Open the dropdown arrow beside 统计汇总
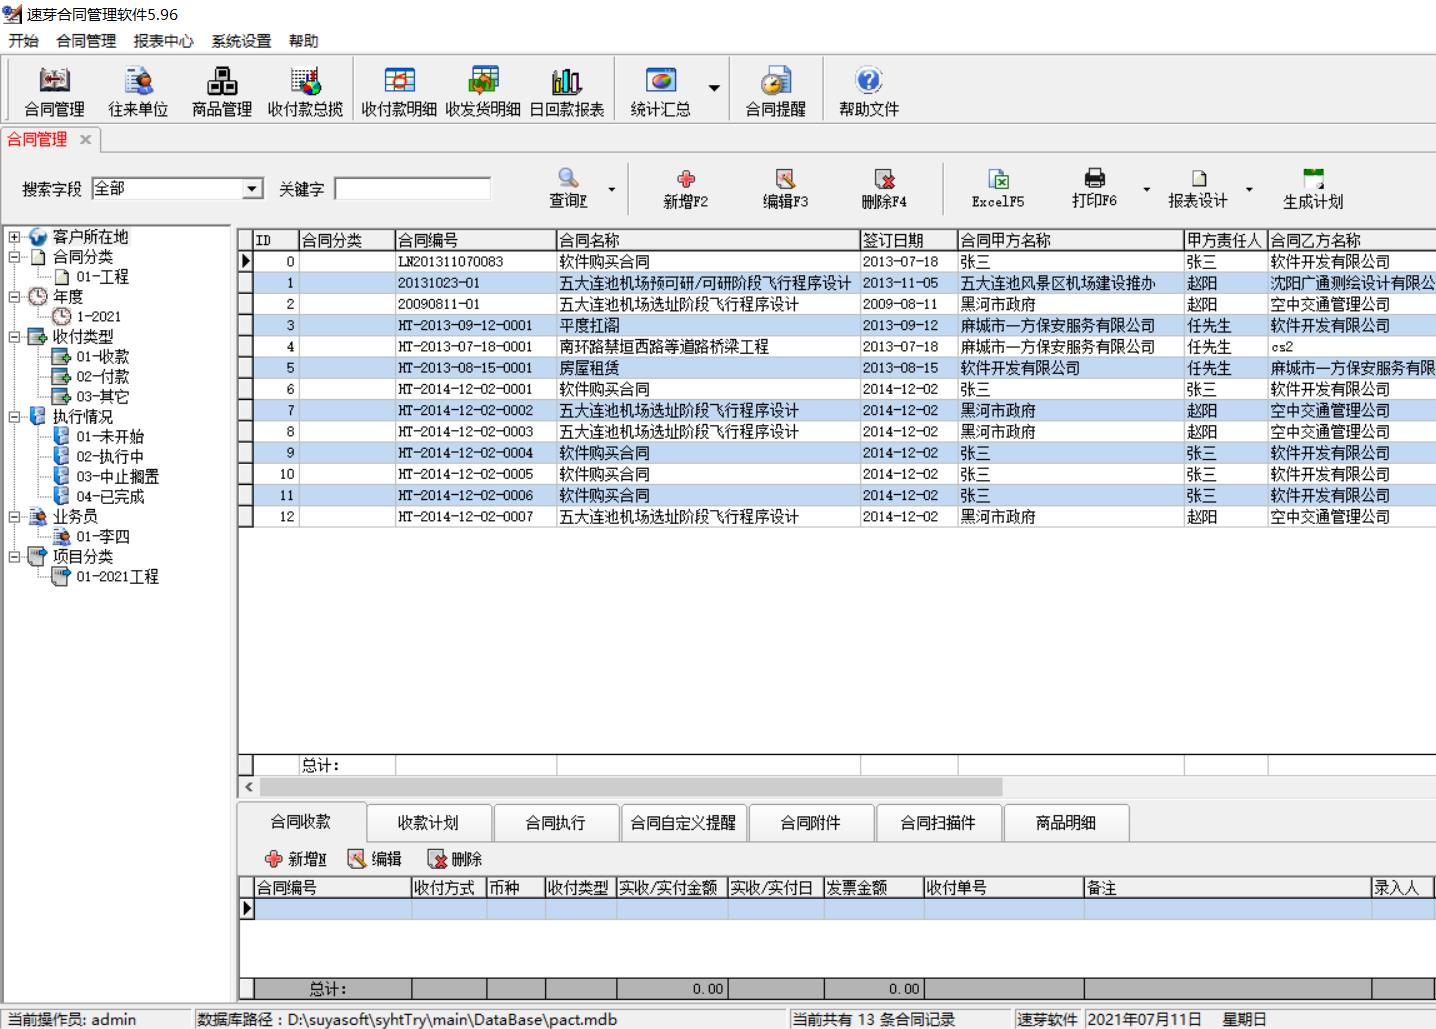 point(714,88)
